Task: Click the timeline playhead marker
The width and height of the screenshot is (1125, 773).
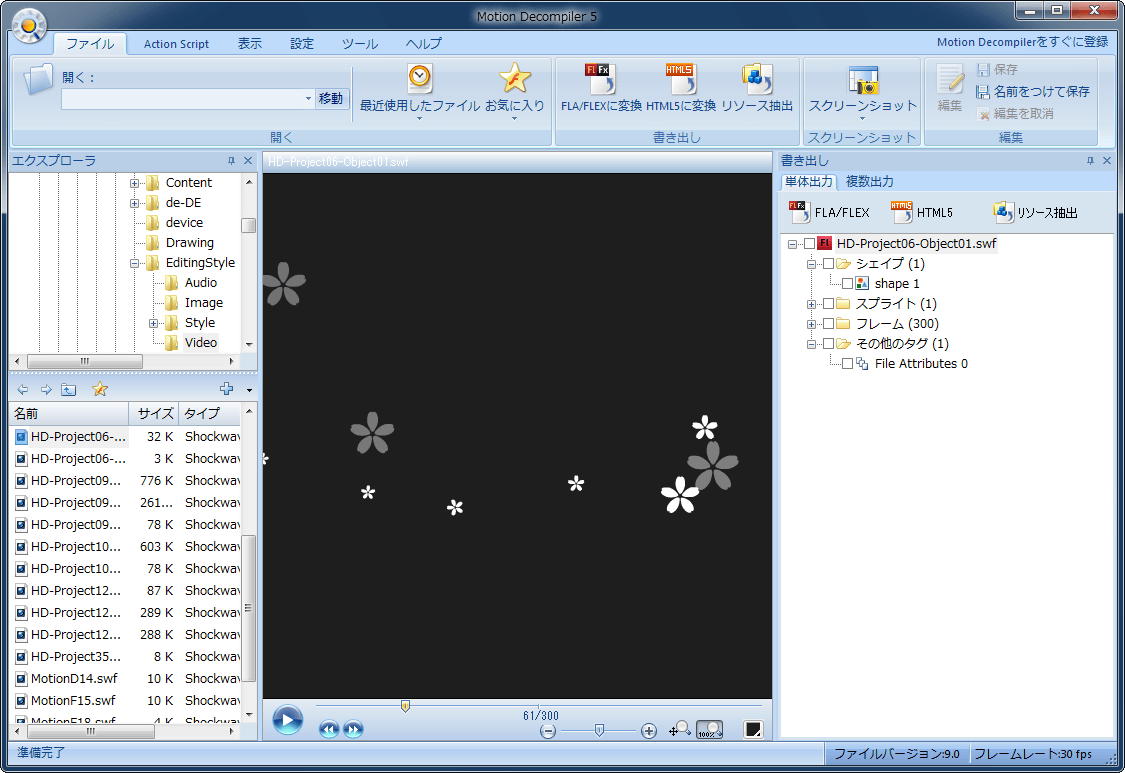Action: (x=405, y=706)
